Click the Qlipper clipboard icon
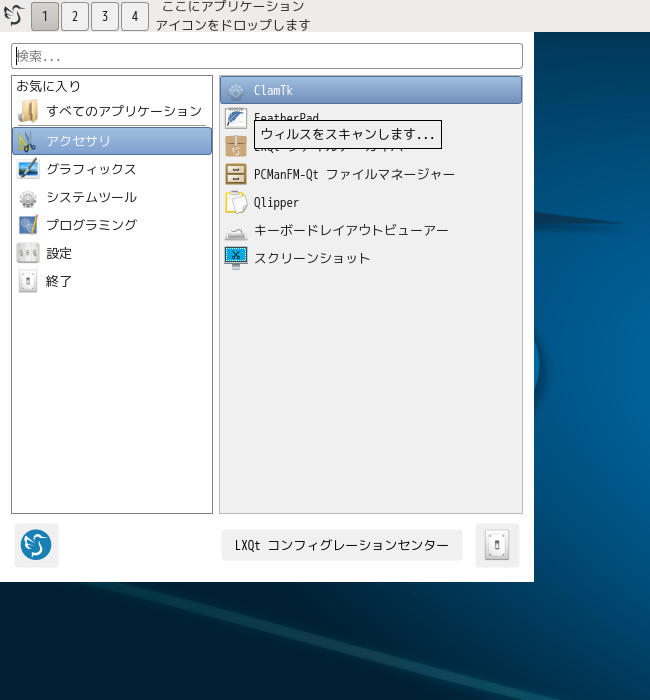This screenshot has height=700, width=650. coord(236,202)
